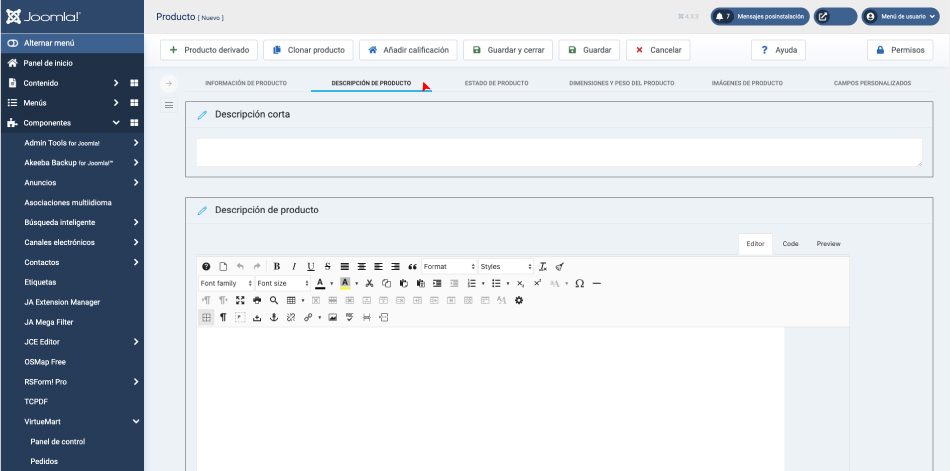Screen dimensions: 950x471
Task: Toggle visual blocks dashed-box icon
Action: tap(240, 317)
